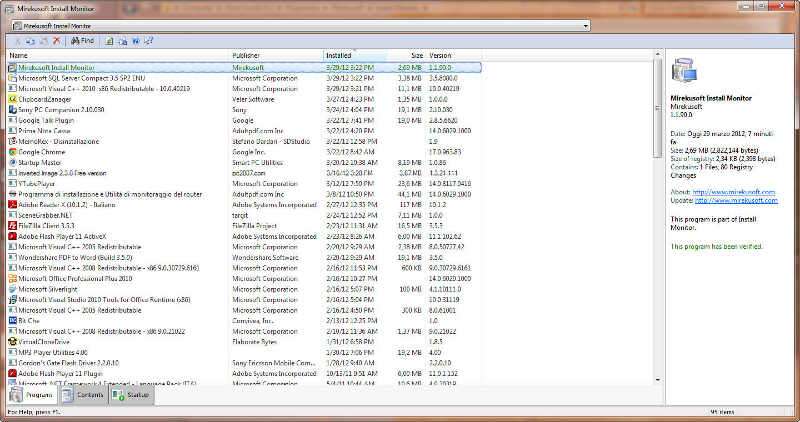Click the address bar's Install Monitor icon
This screenshot has width=800, height=422.
click(17, 26)
